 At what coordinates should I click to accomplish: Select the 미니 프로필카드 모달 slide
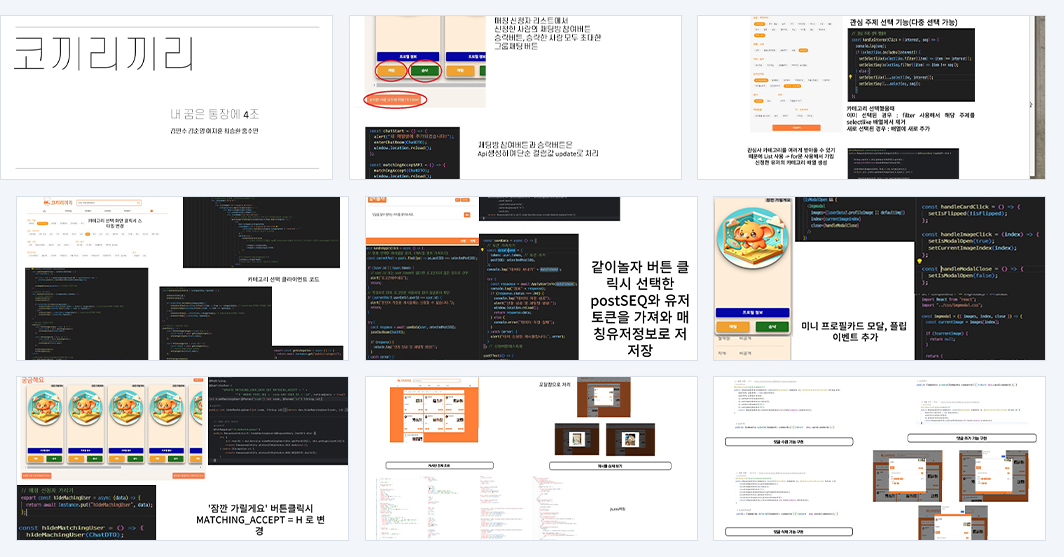point(879,278)
